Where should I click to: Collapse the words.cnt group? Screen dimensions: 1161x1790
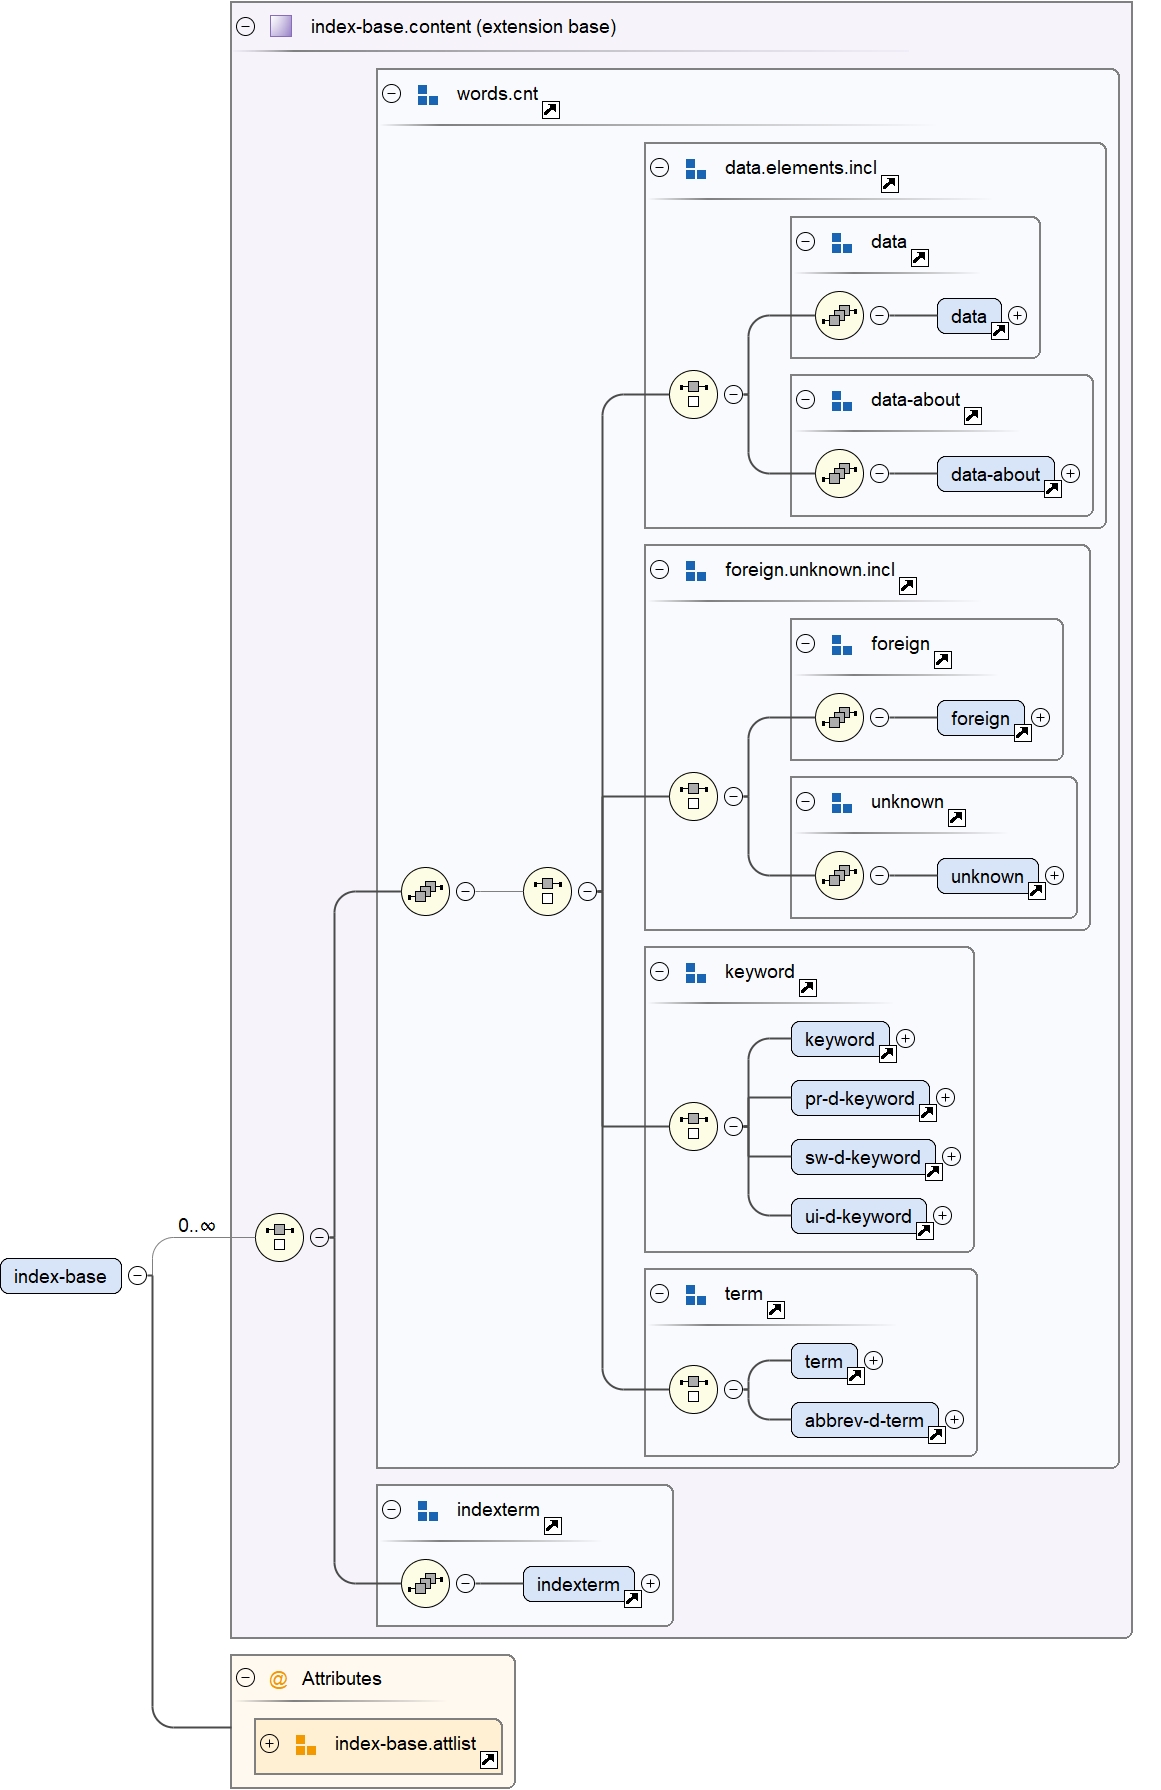coord(392,94)
